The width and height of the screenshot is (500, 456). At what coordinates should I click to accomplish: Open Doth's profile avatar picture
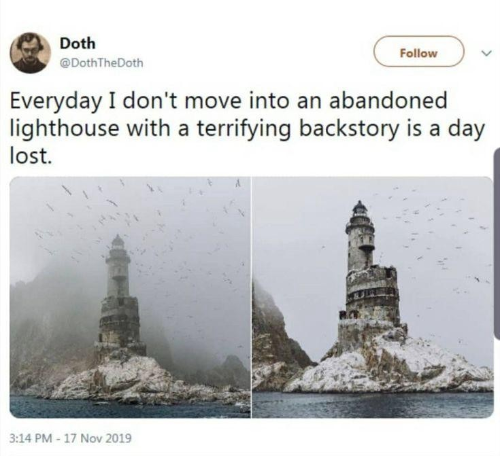coord(30,53)
